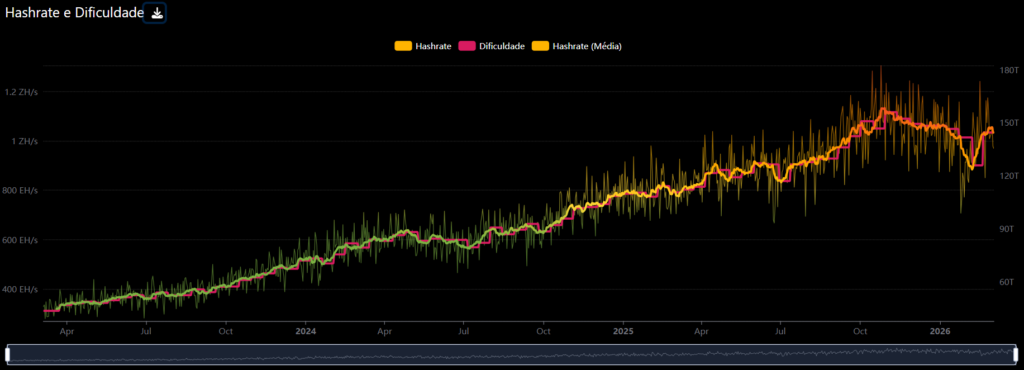This screenshot has height=370, width=1024.
Task: Toggle the Dificuldade series in legend
Action: click(493, 46)
